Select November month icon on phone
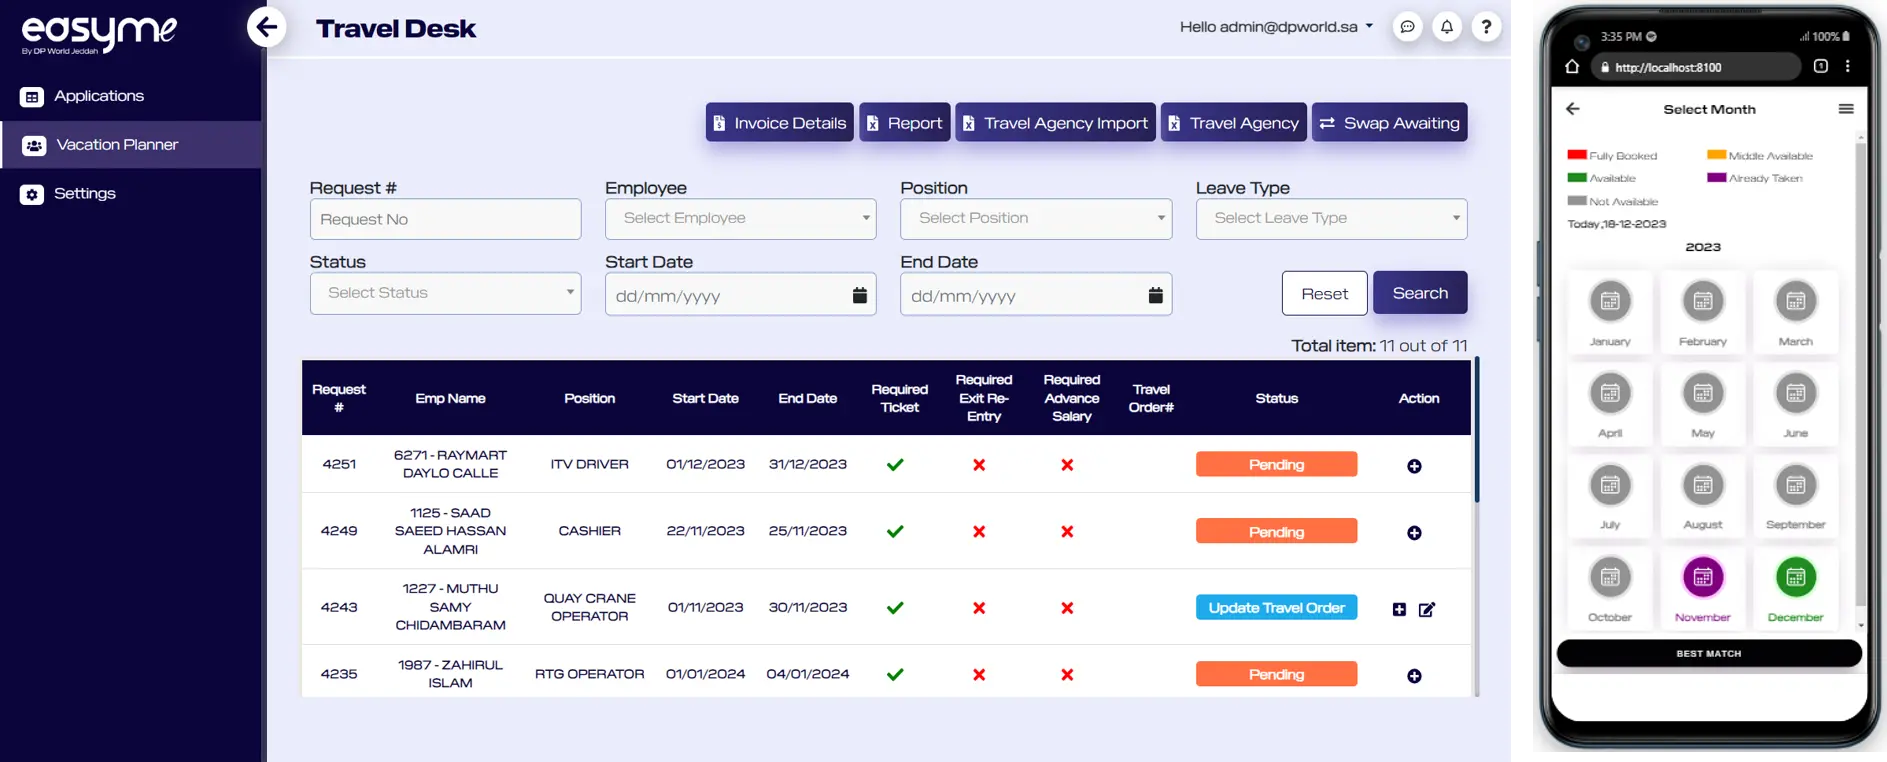1887x762 pixels. coord(1702,578)
